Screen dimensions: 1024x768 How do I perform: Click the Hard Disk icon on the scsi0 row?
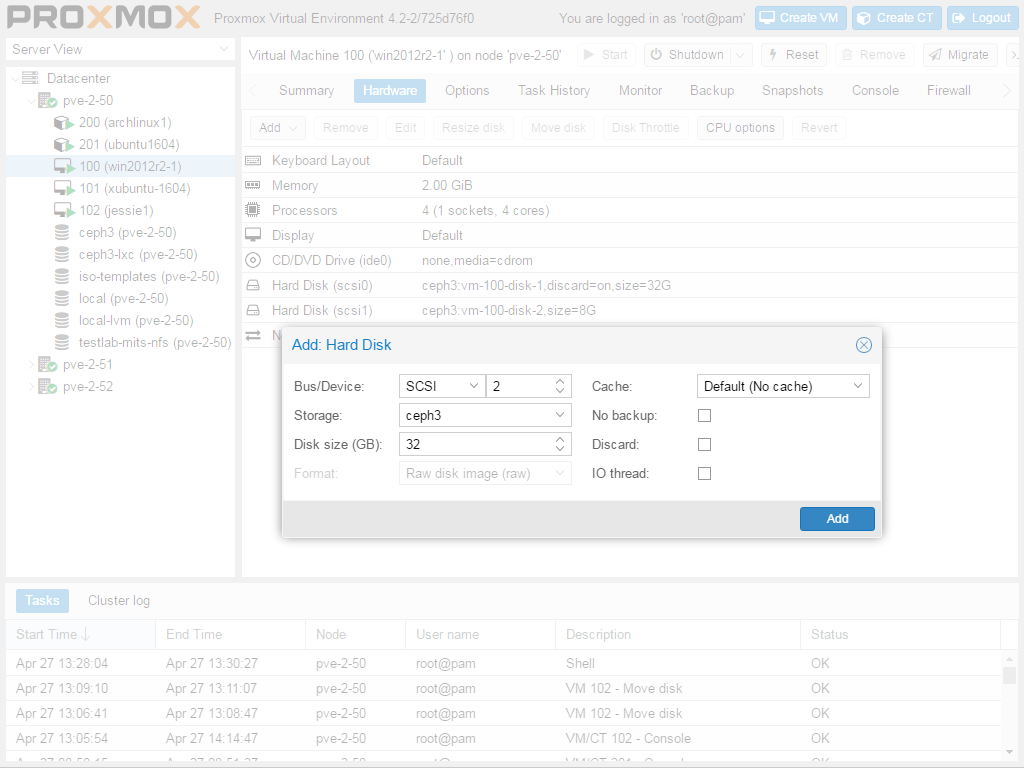253,285
